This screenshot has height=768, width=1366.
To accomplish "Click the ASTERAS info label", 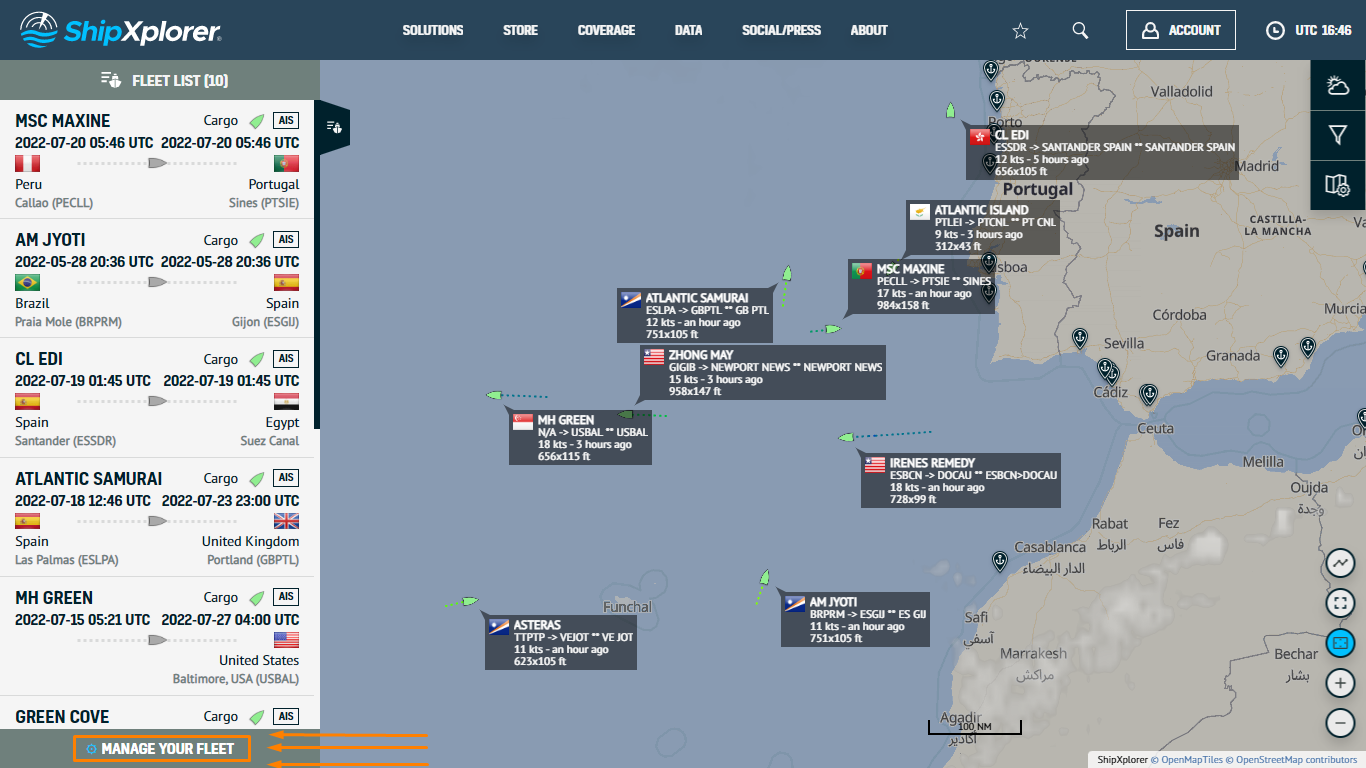I will [x=560, y=643].
